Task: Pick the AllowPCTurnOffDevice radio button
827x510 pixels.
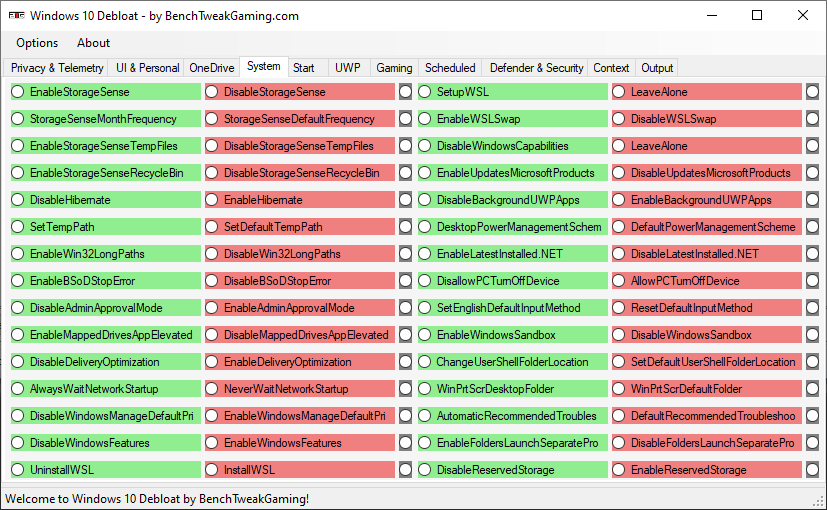Action: (707, 281)
